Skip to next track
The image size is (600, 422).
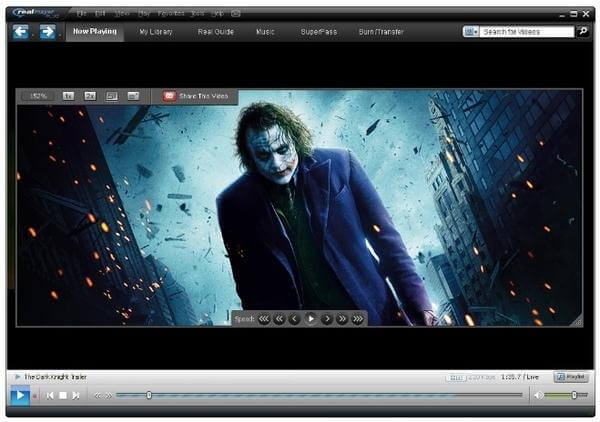pyautogui.click(x=76, y=396)
